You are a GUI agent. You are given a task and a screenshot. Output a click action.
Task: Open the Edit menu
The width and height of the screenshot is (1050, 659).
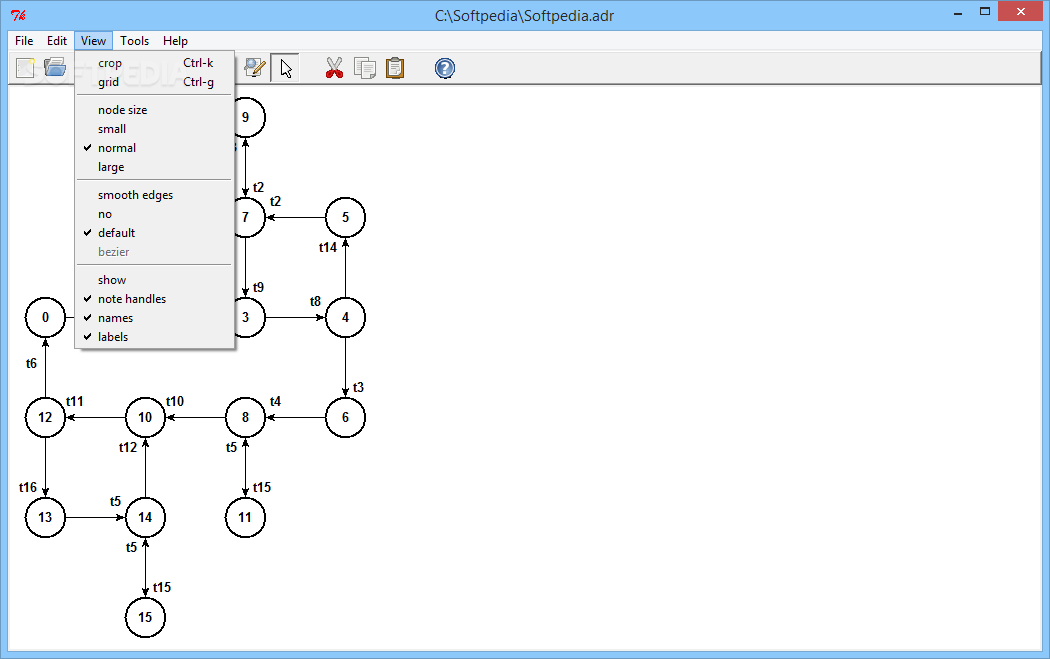click(x=57, y=41)
